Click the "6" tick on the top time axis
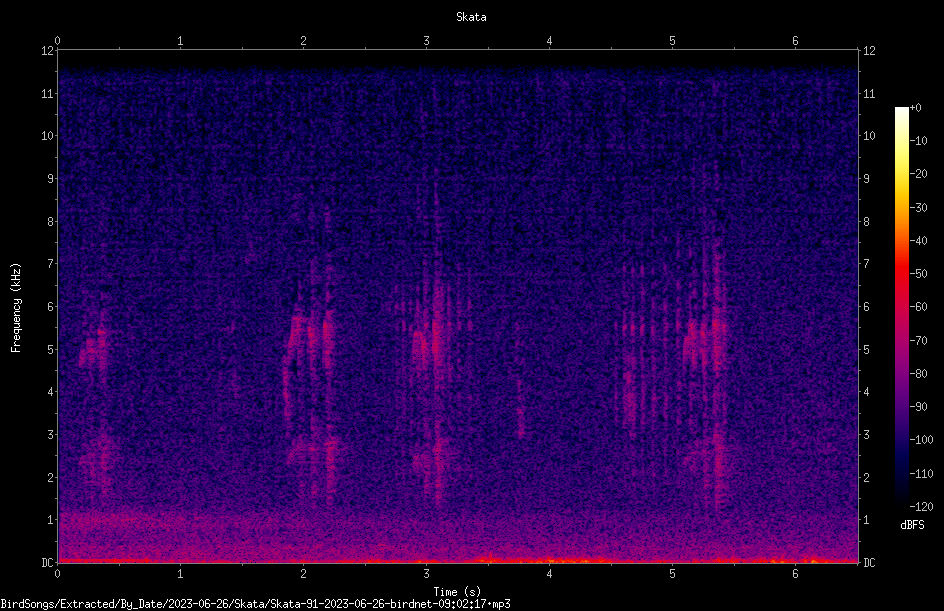944x611 pixels. [795, 41]
